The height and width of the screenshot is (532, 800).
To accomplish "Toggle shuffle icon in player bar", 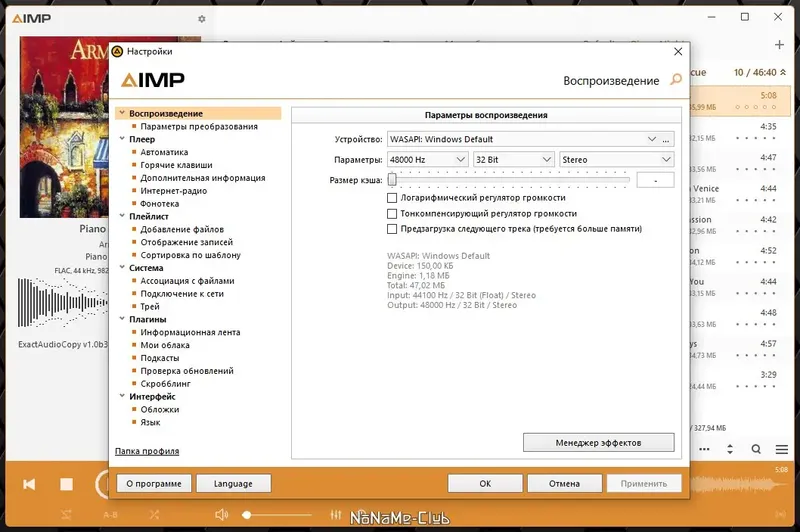I will [x=154, y=515].
